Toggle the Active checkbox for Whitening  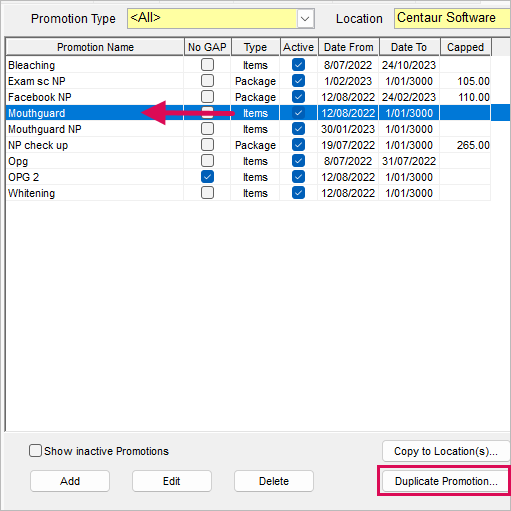pyautogui.click(x=298, y=193)
